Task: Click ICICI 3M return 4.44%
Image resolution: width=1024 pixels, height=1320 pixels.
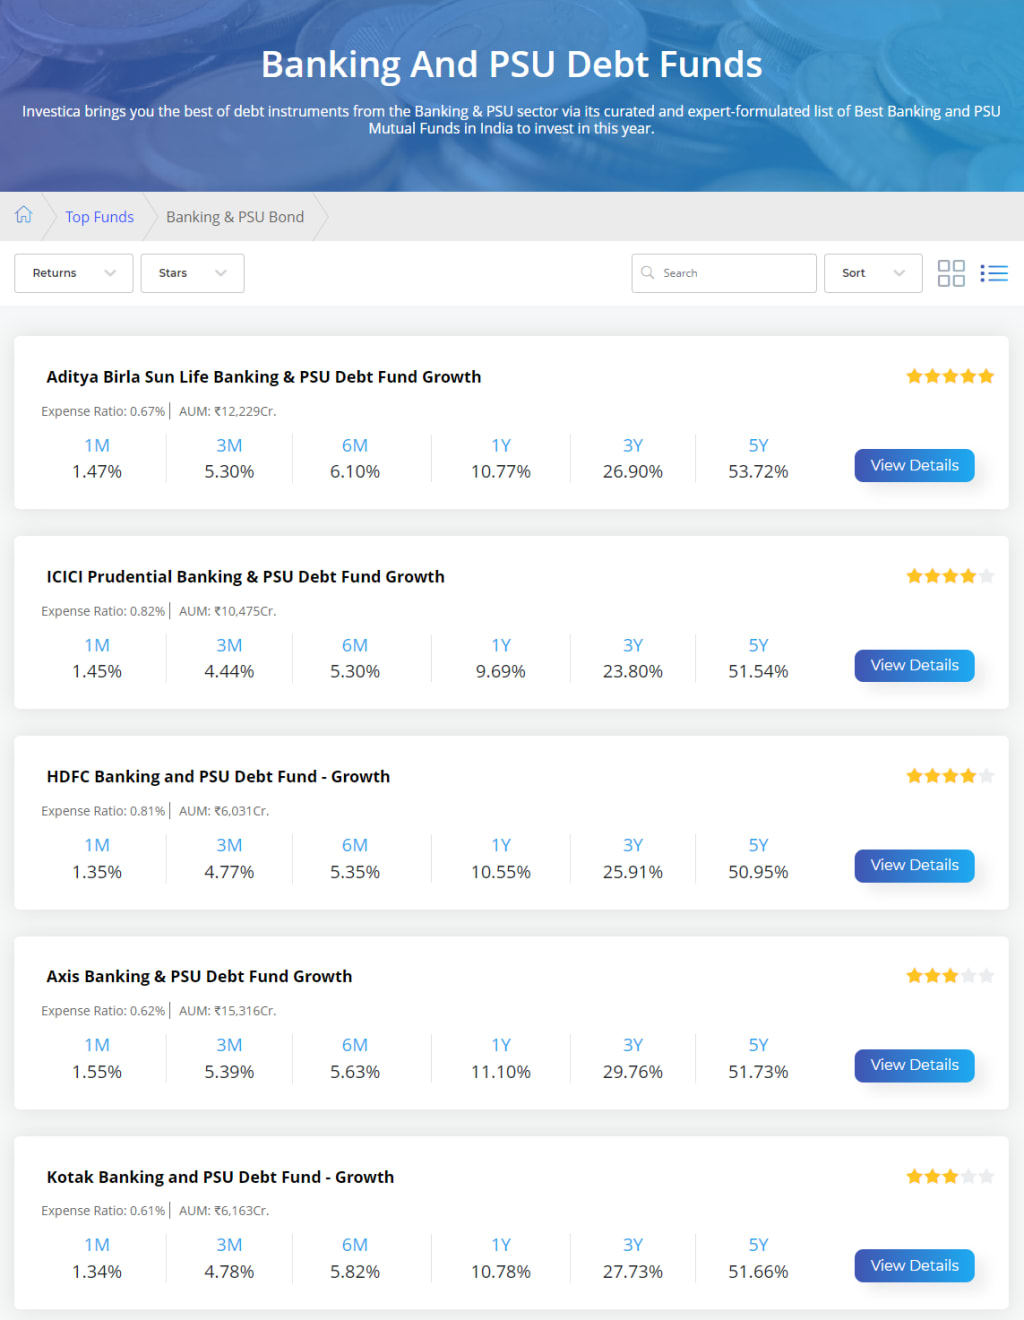Action: (229, 672)
